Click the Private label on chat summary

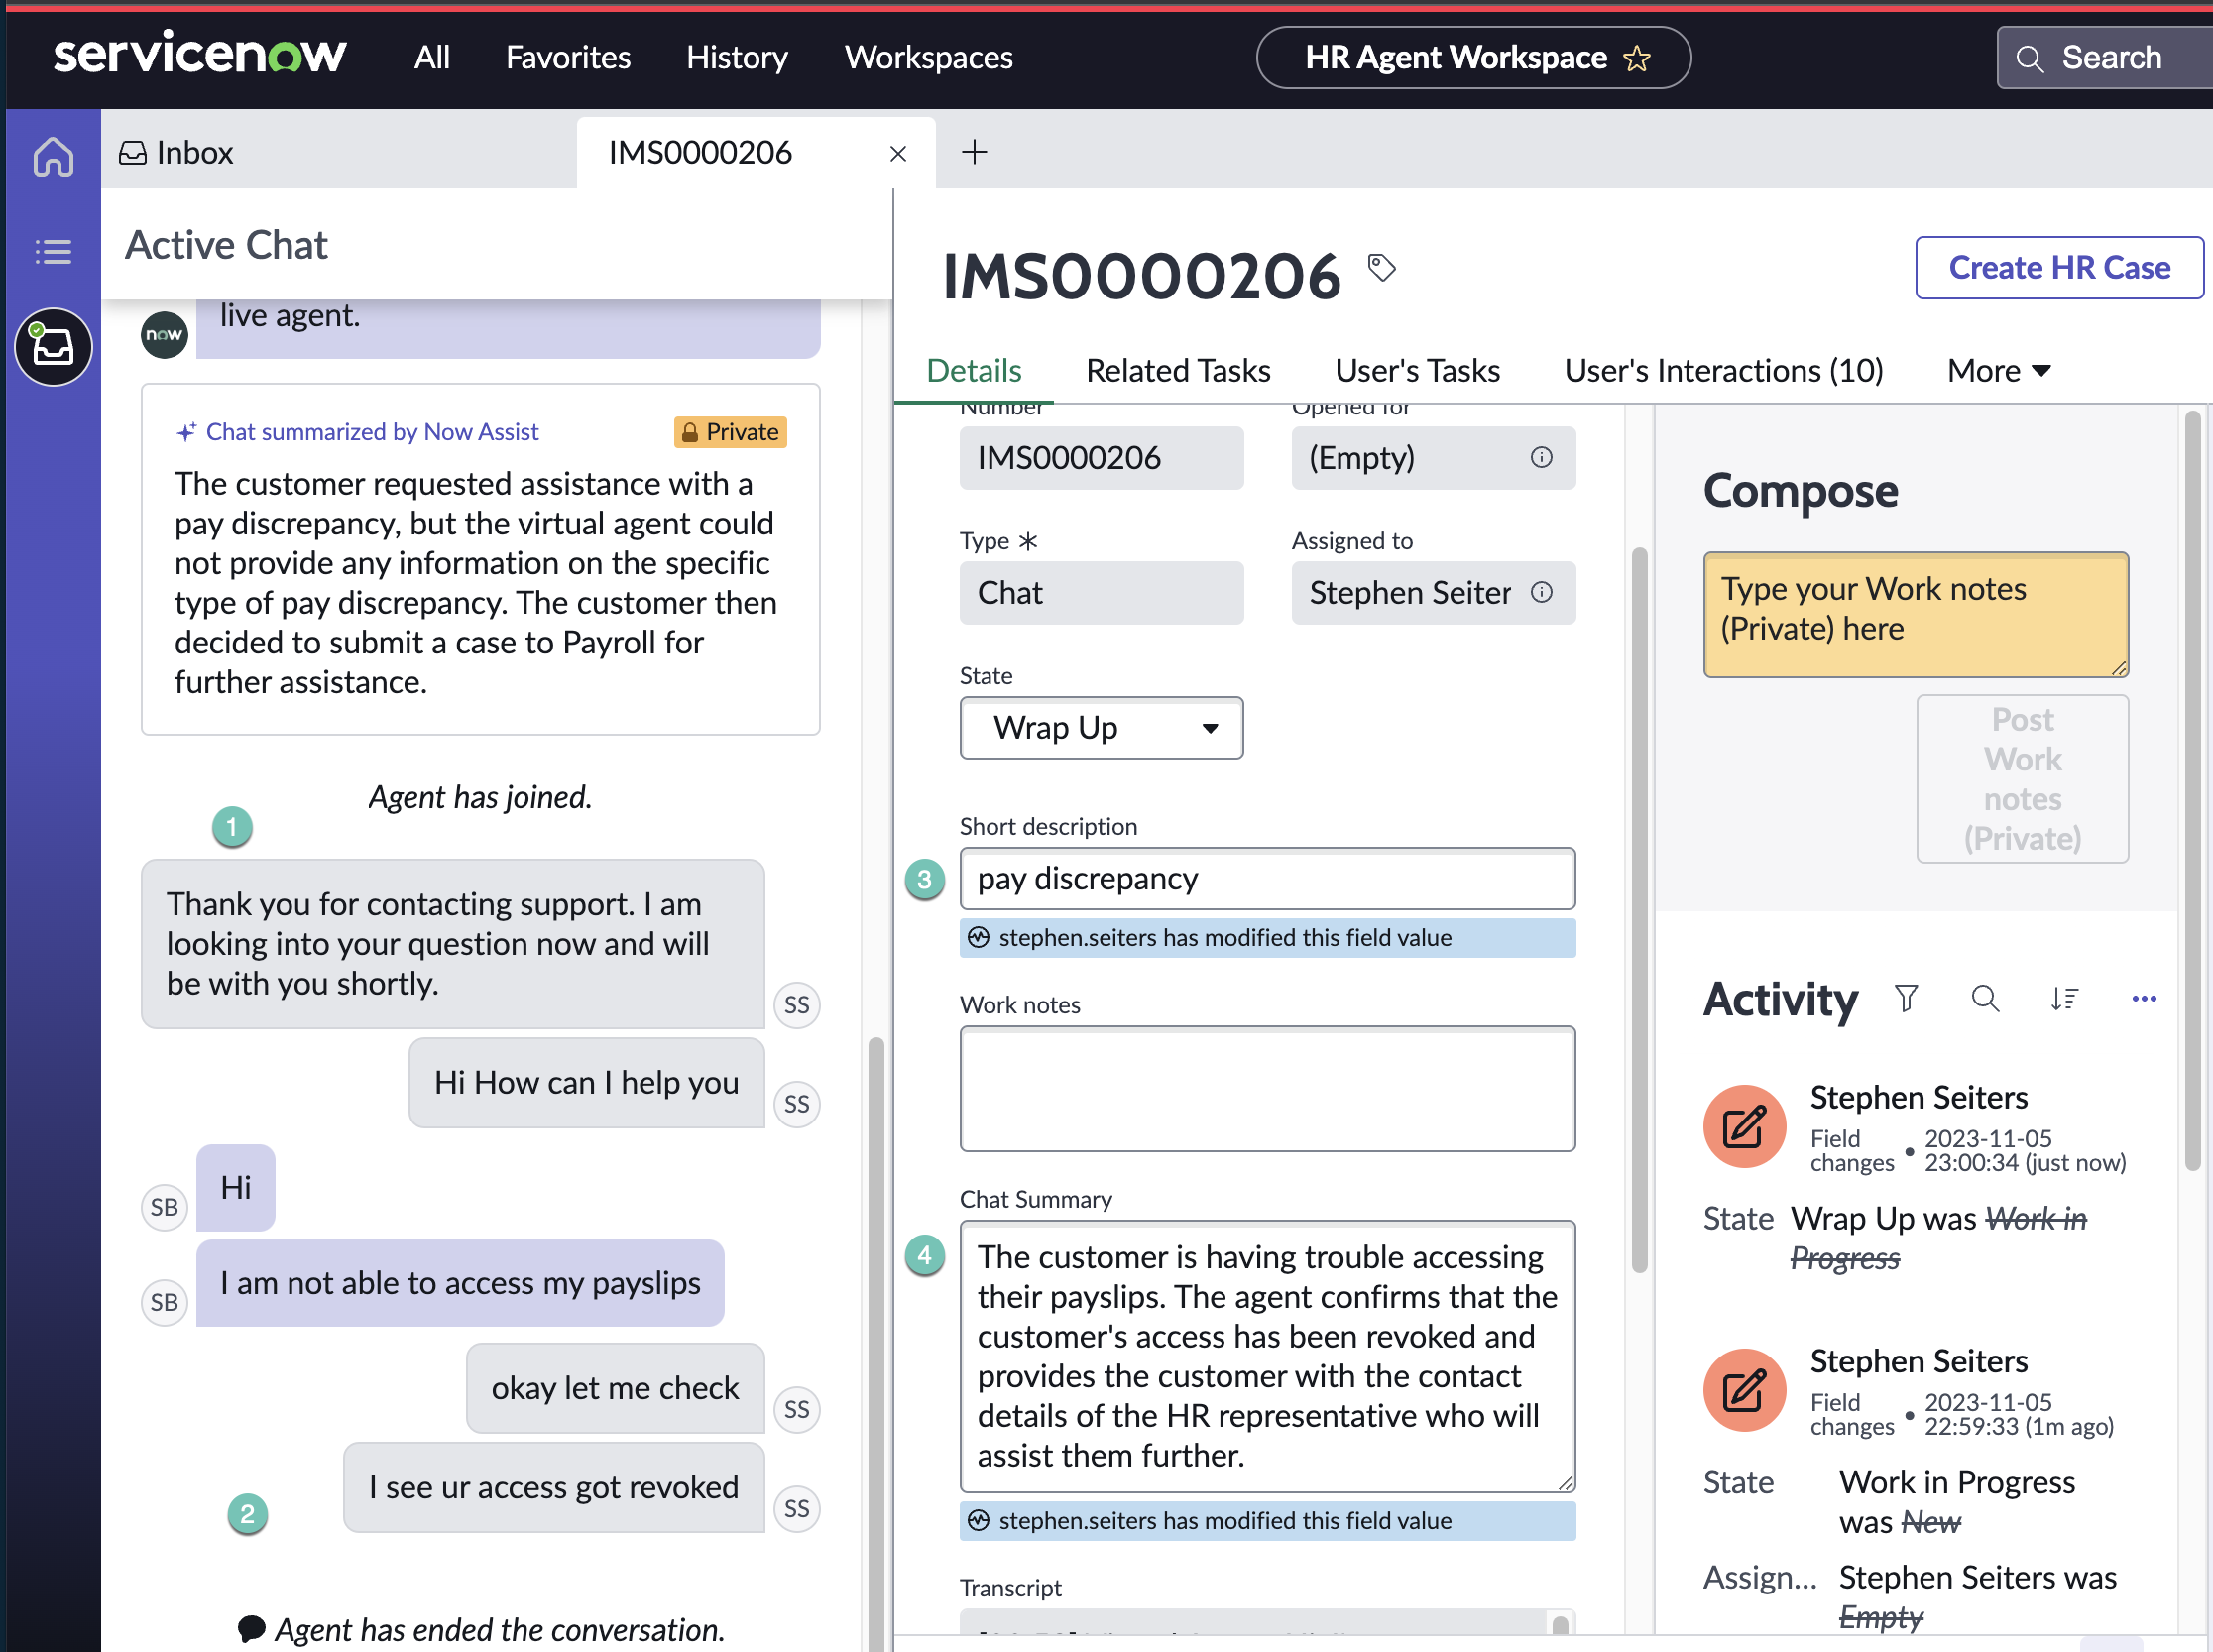click(730, 432)
